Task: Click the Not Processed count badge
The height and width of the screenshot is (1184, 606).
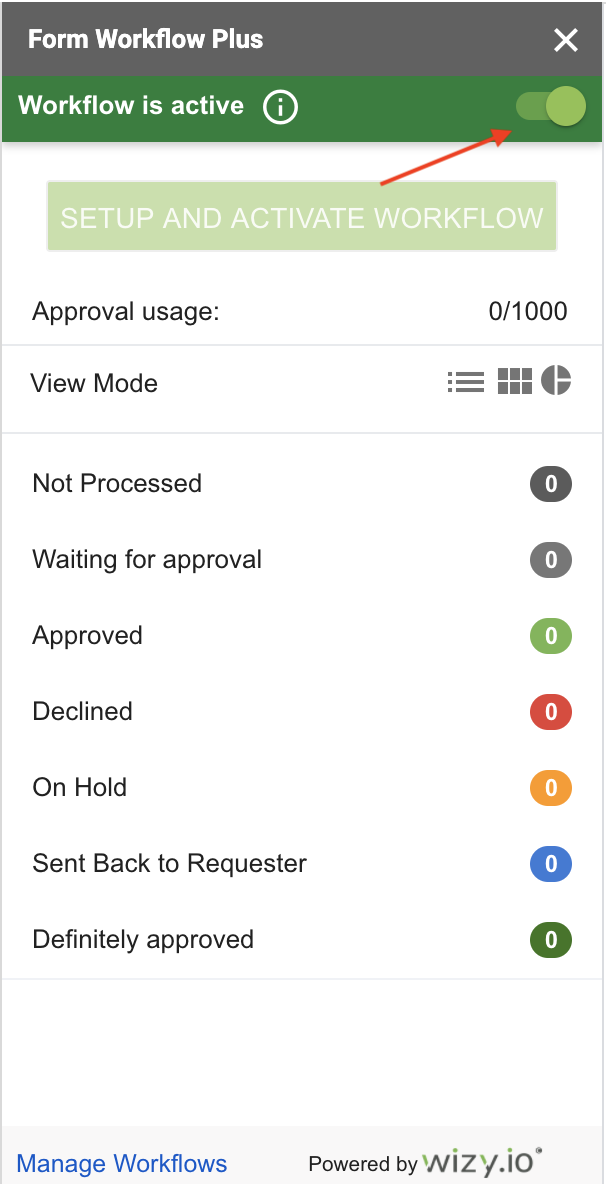Action: click(x=551, y=483)
